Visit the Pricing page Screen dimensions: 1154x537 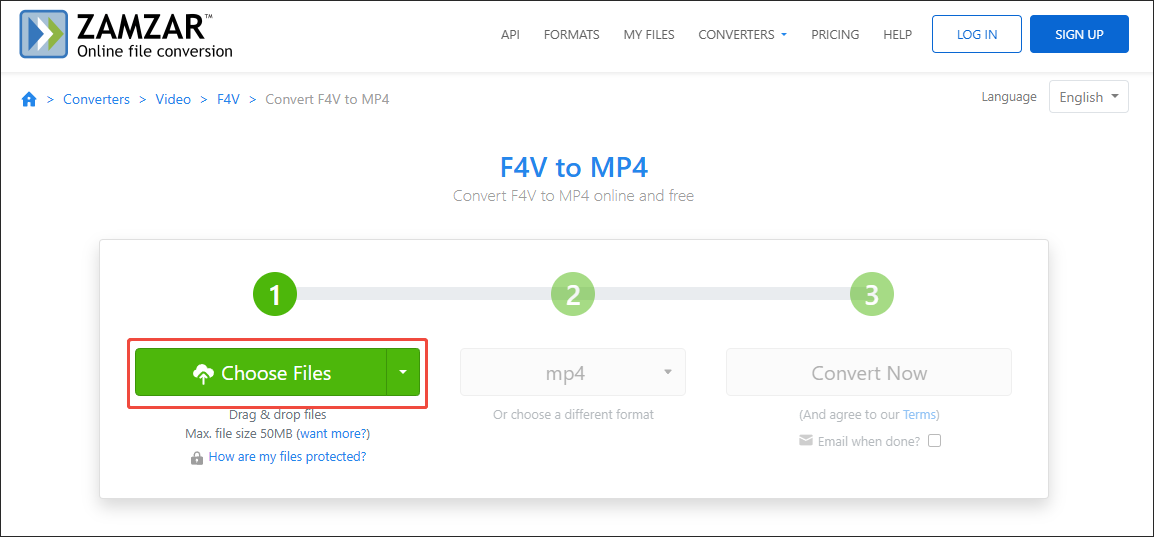(835, 35)
